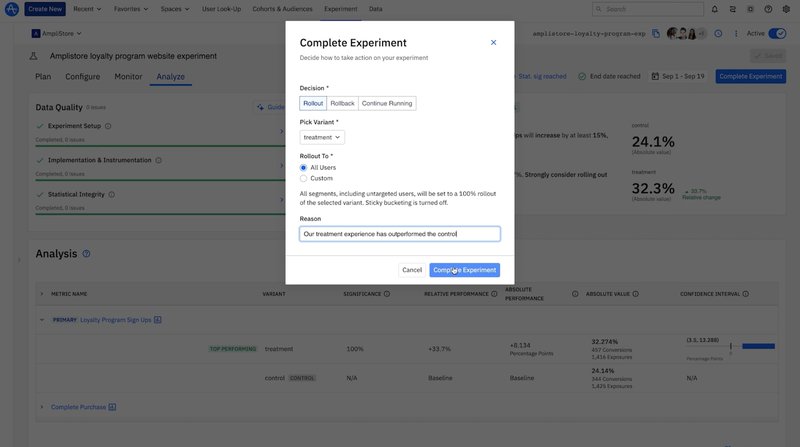Open the Pick Variant treatment dropdown

(x=322, y=137)
